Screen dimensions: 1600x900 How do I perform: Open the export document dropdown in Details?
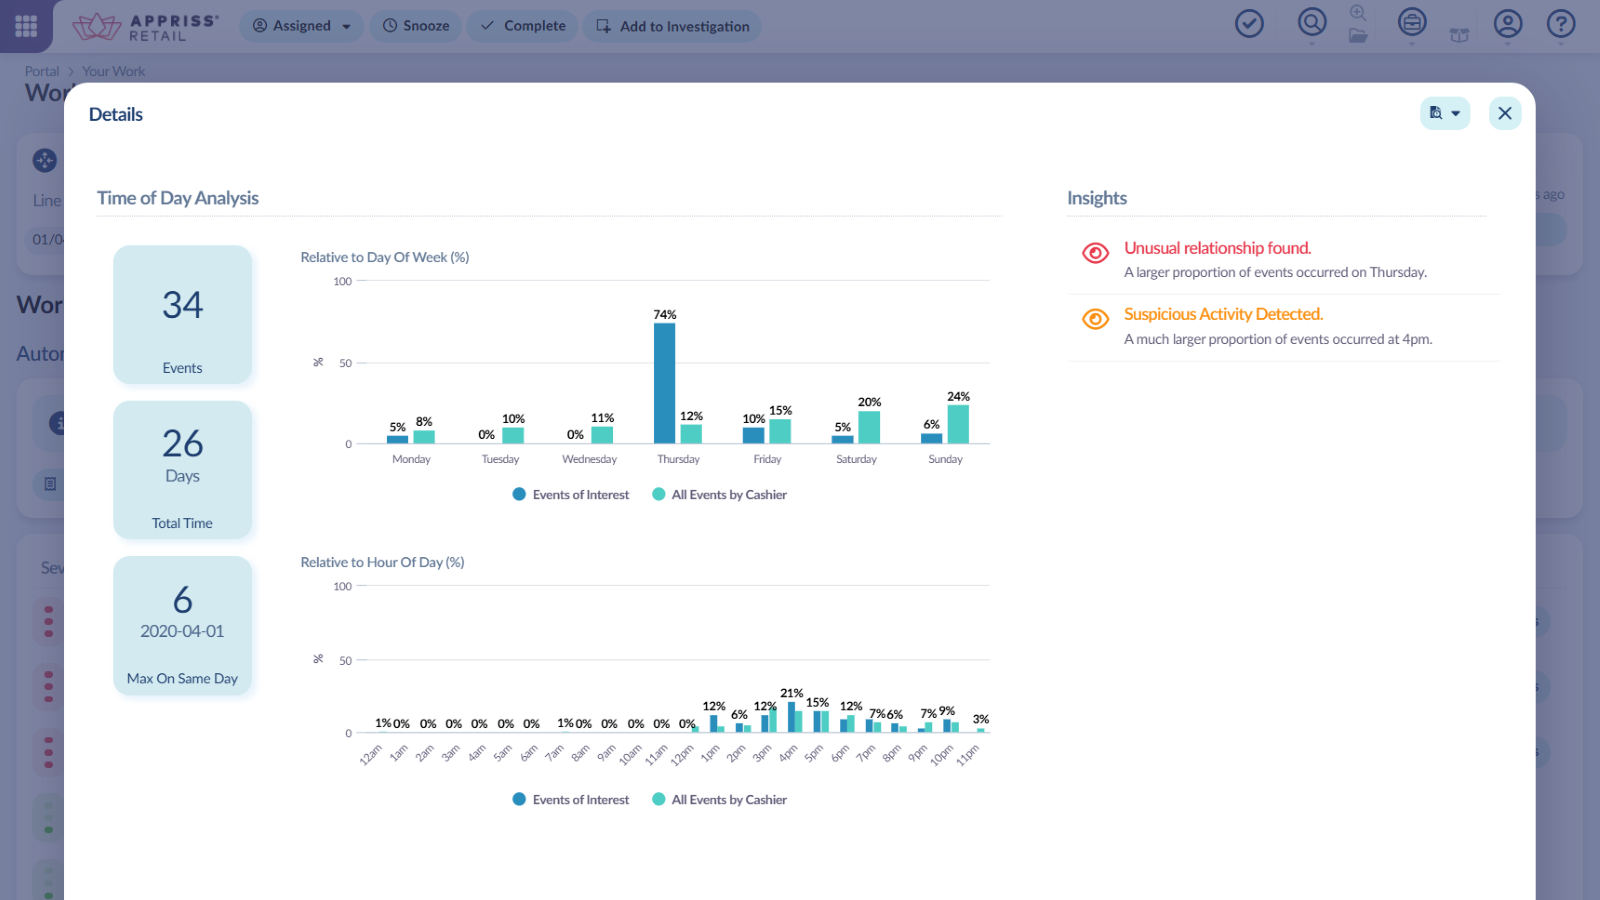tap(1445, 113)
